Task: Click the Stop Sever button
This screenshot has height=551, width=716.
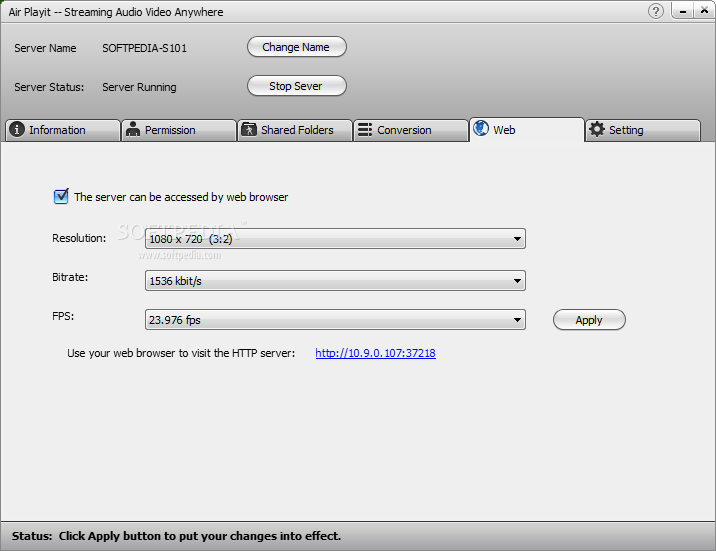Action: [x=297, y=86]
